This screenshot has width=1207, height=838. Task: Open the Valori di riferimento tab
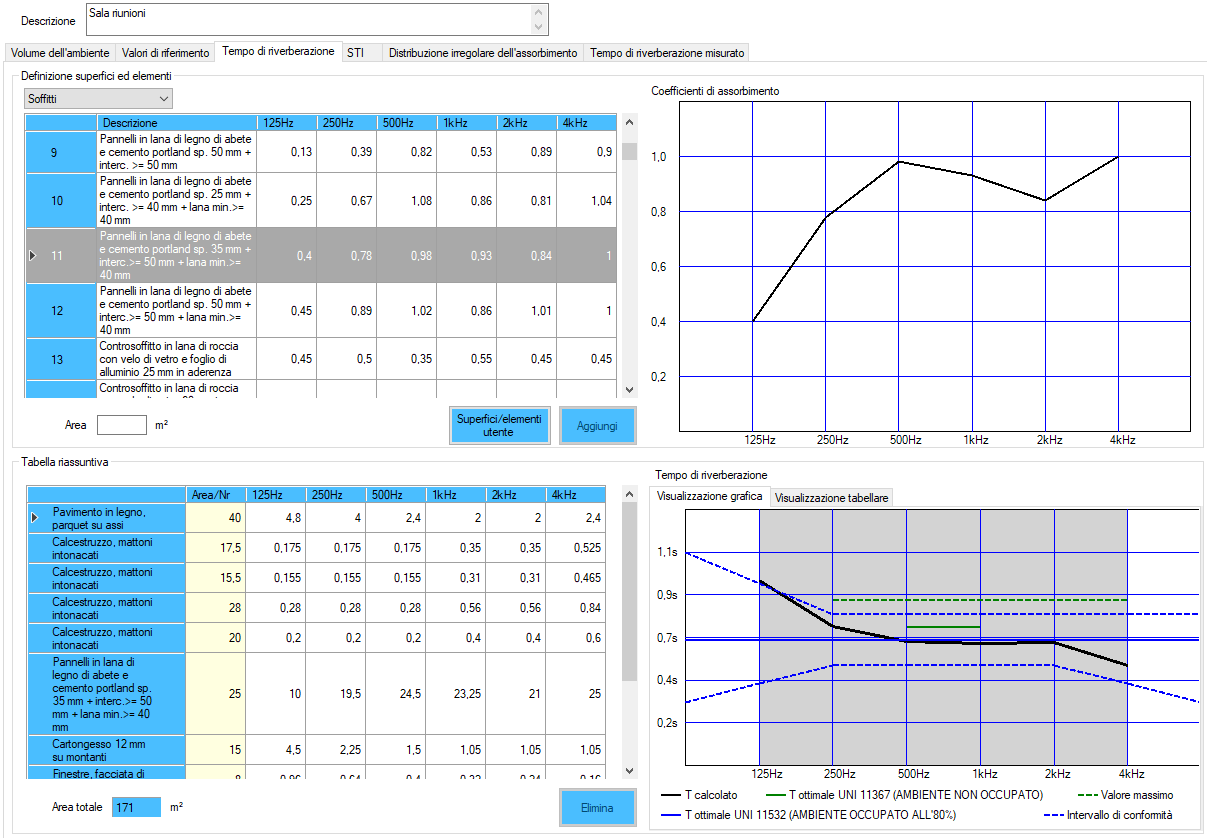click(x=166, y=53)
